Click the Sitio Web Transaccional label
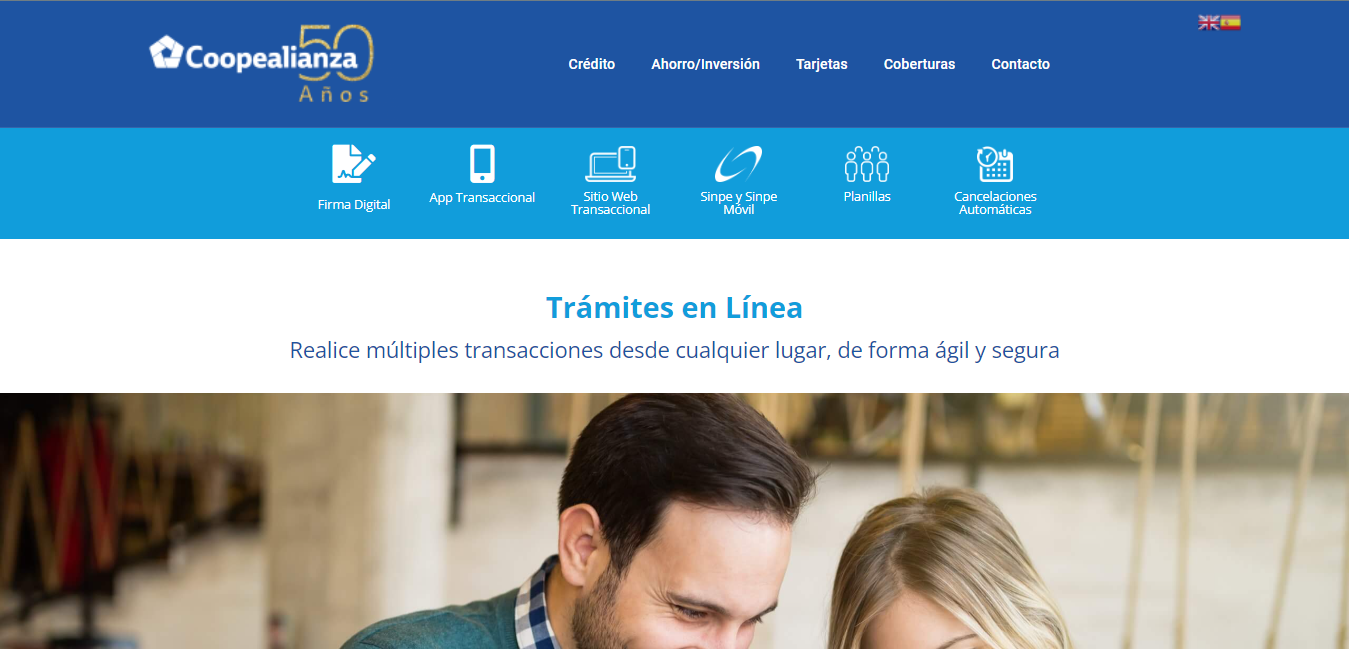 tap(611, 203)
